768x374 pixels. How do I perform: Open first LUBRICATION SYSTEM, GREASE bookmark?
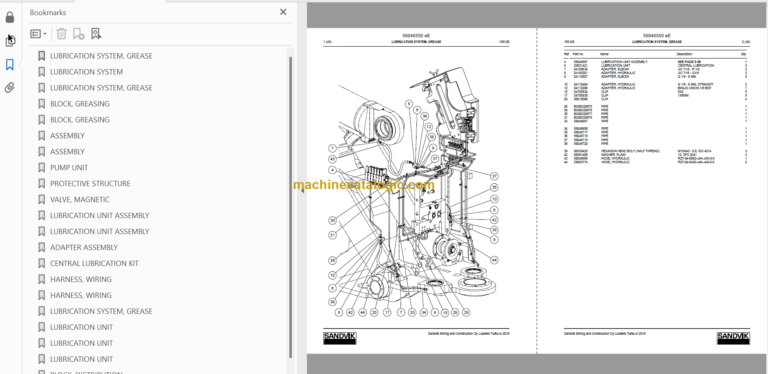101,56
